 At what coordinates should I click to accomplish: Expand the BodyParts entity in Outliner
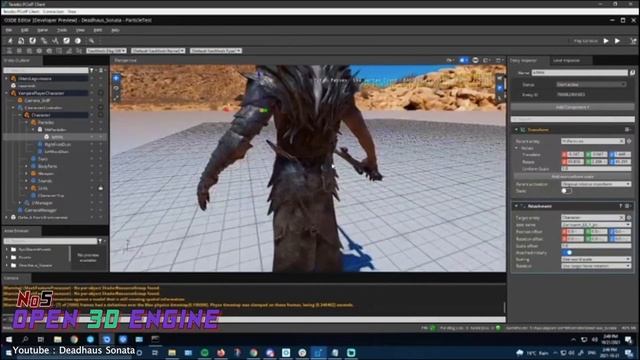point(27,166)
